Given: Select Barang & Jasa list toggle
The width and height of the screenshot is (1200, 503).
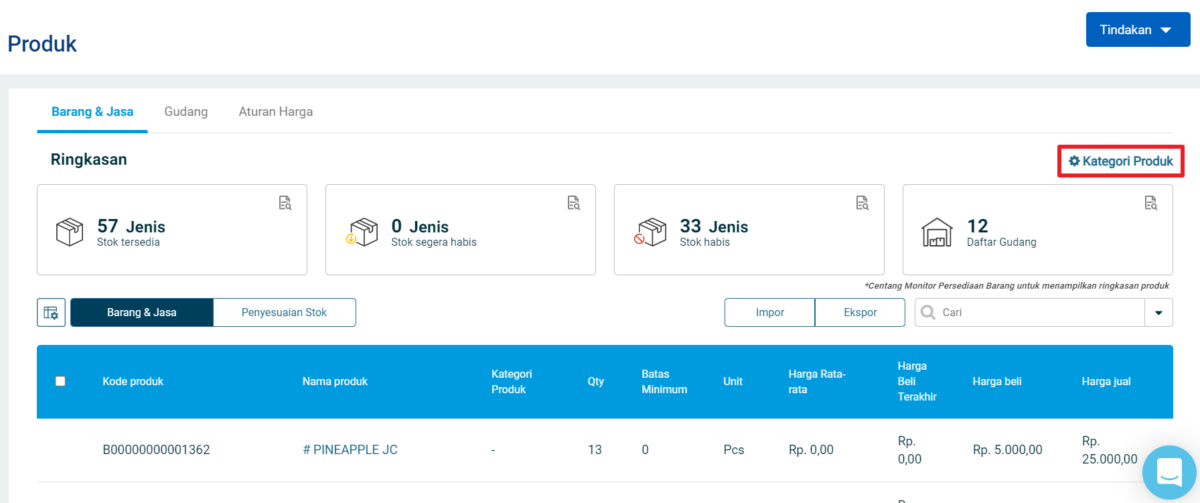Looking at the screenshot, I should pos(142,313).
